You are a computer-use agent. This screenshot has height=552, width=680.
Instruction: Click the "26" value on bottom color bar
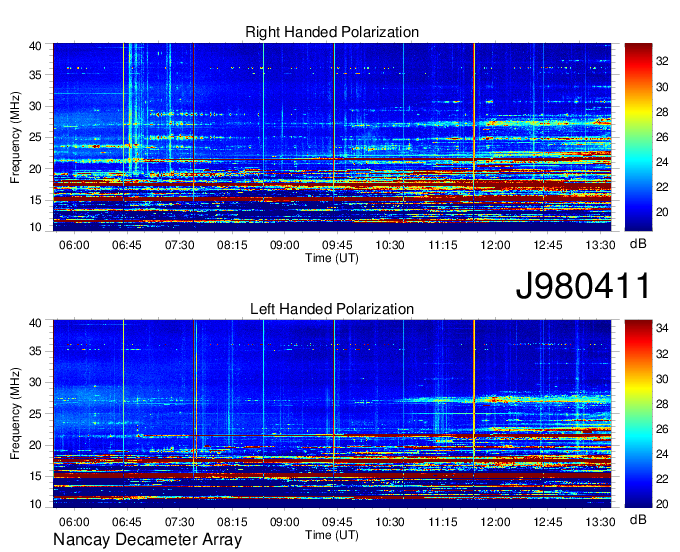click(662, 429)
